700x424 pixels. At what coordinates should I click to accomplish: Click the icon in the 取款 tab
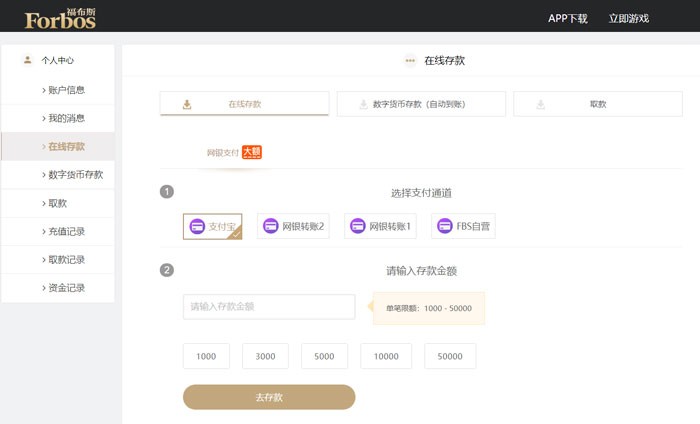pos(540,104)
